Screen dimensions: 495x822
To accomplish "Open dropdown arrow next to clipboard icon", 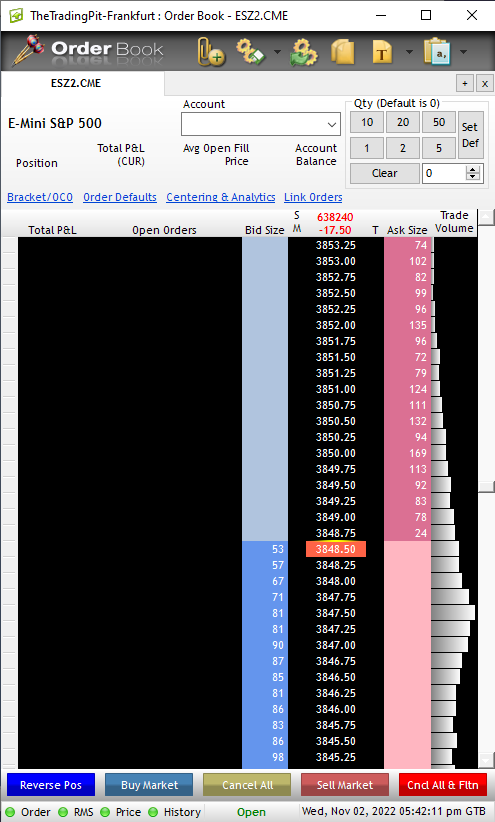I will click(x=463, y=52).
